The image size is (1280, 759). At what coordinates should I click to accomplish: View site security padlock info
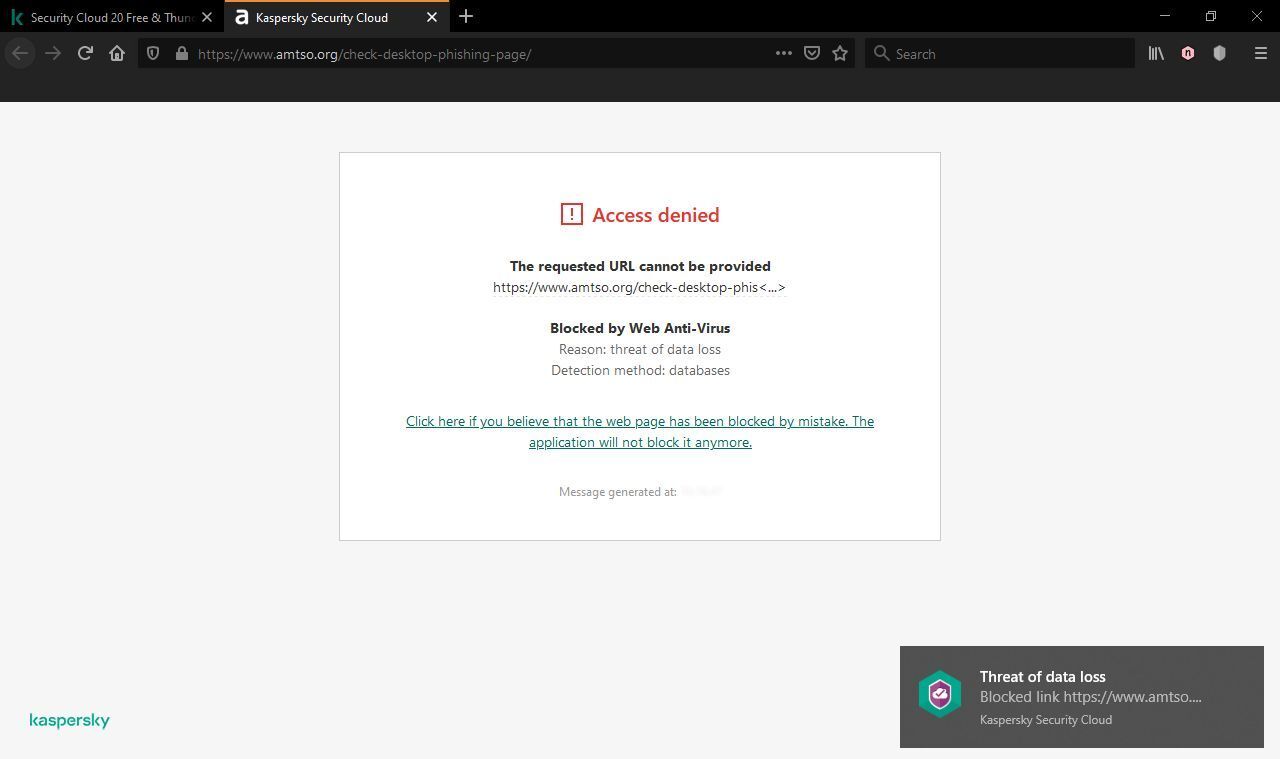point(181,54)
